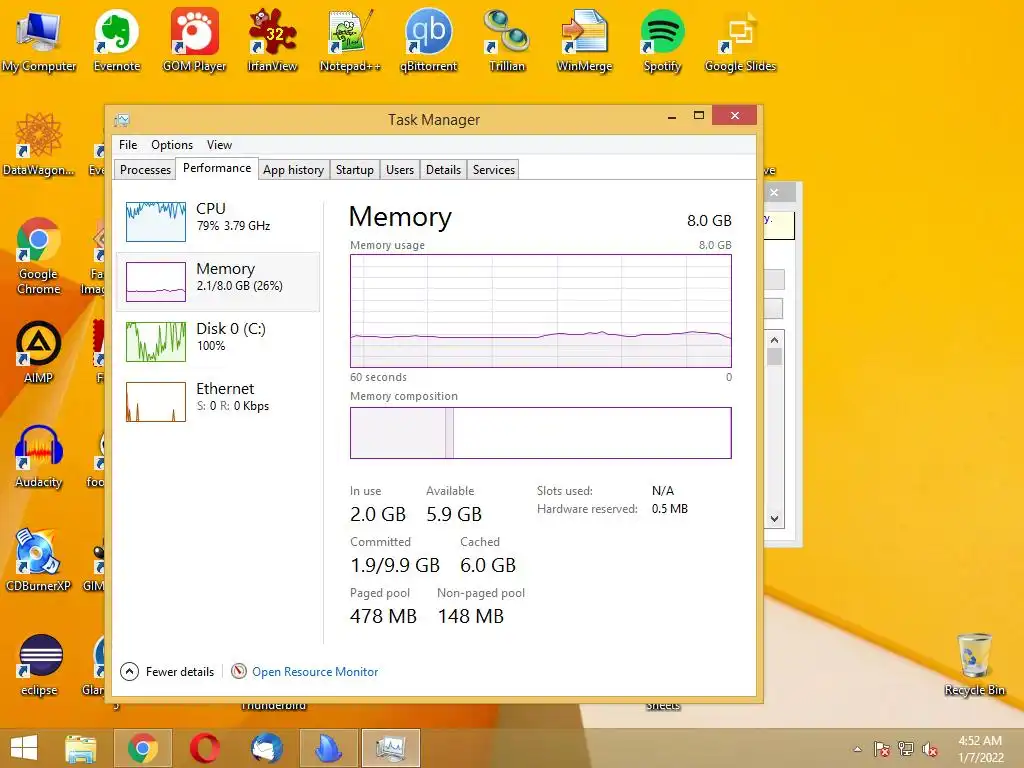Open the Startup tab
This screenshot has width=1024, height=768.
click(x=355, y=170)
